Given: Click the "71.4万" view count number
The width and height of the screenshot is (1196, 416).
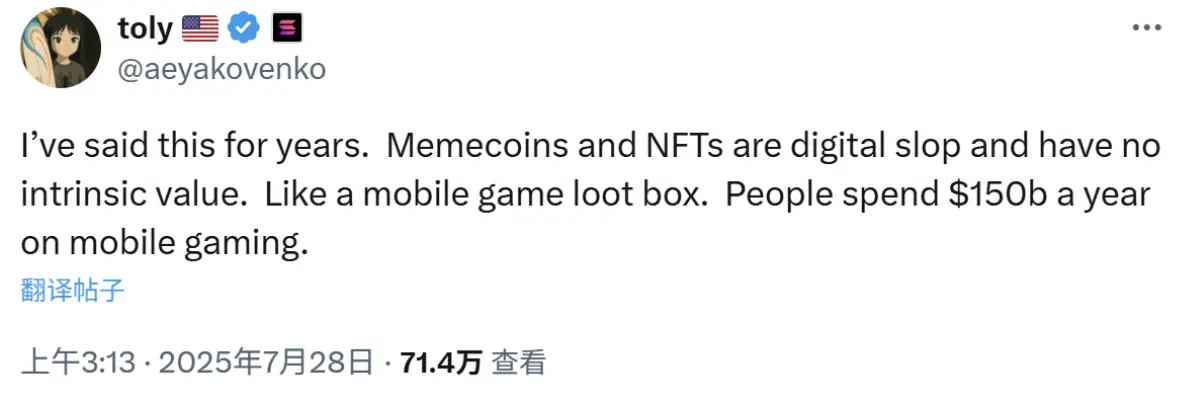Looking at the screenshot, I should click(441, 363).
